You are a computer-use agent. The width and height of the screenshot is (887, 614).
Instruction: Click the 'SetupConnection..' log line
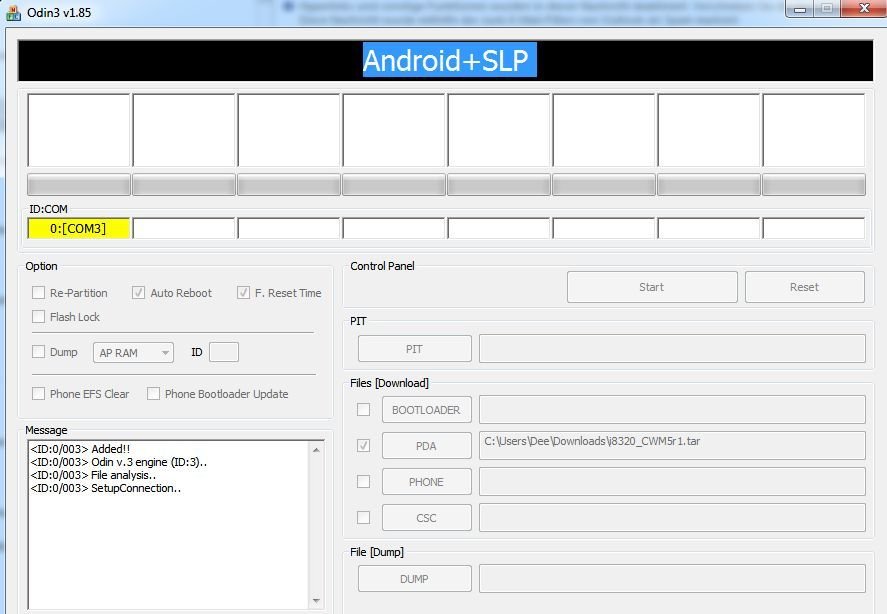[x=106, y=488]
